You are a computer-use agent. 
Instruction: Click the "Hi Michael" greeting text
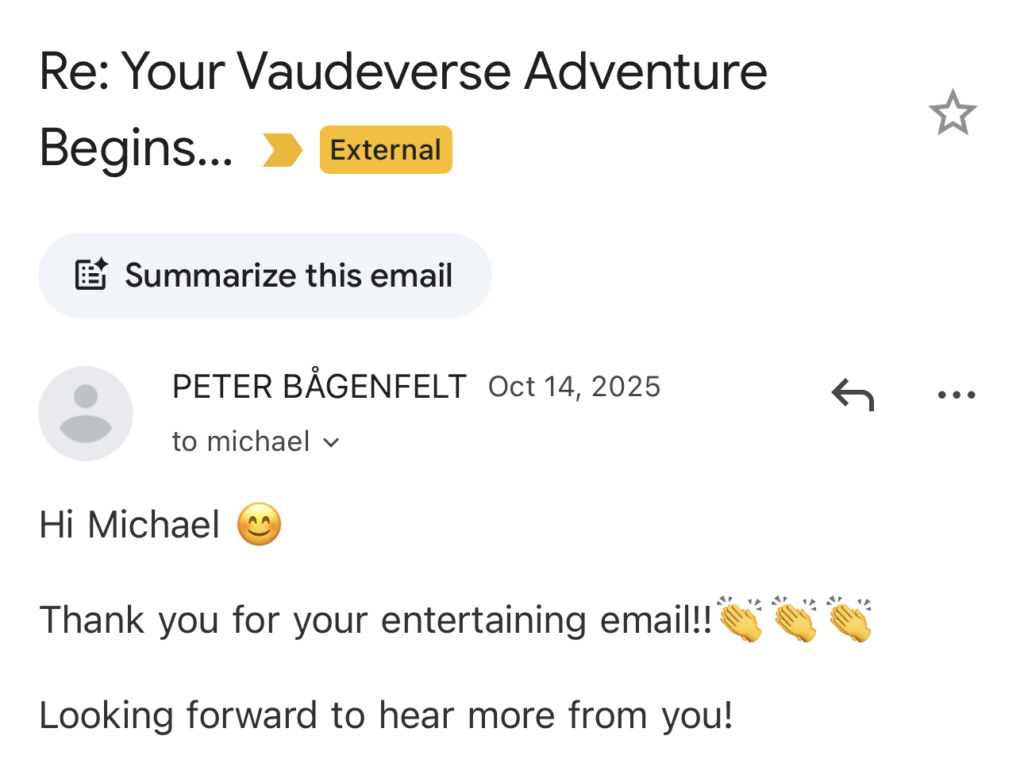pyautogui.click(x=129, y=525)
